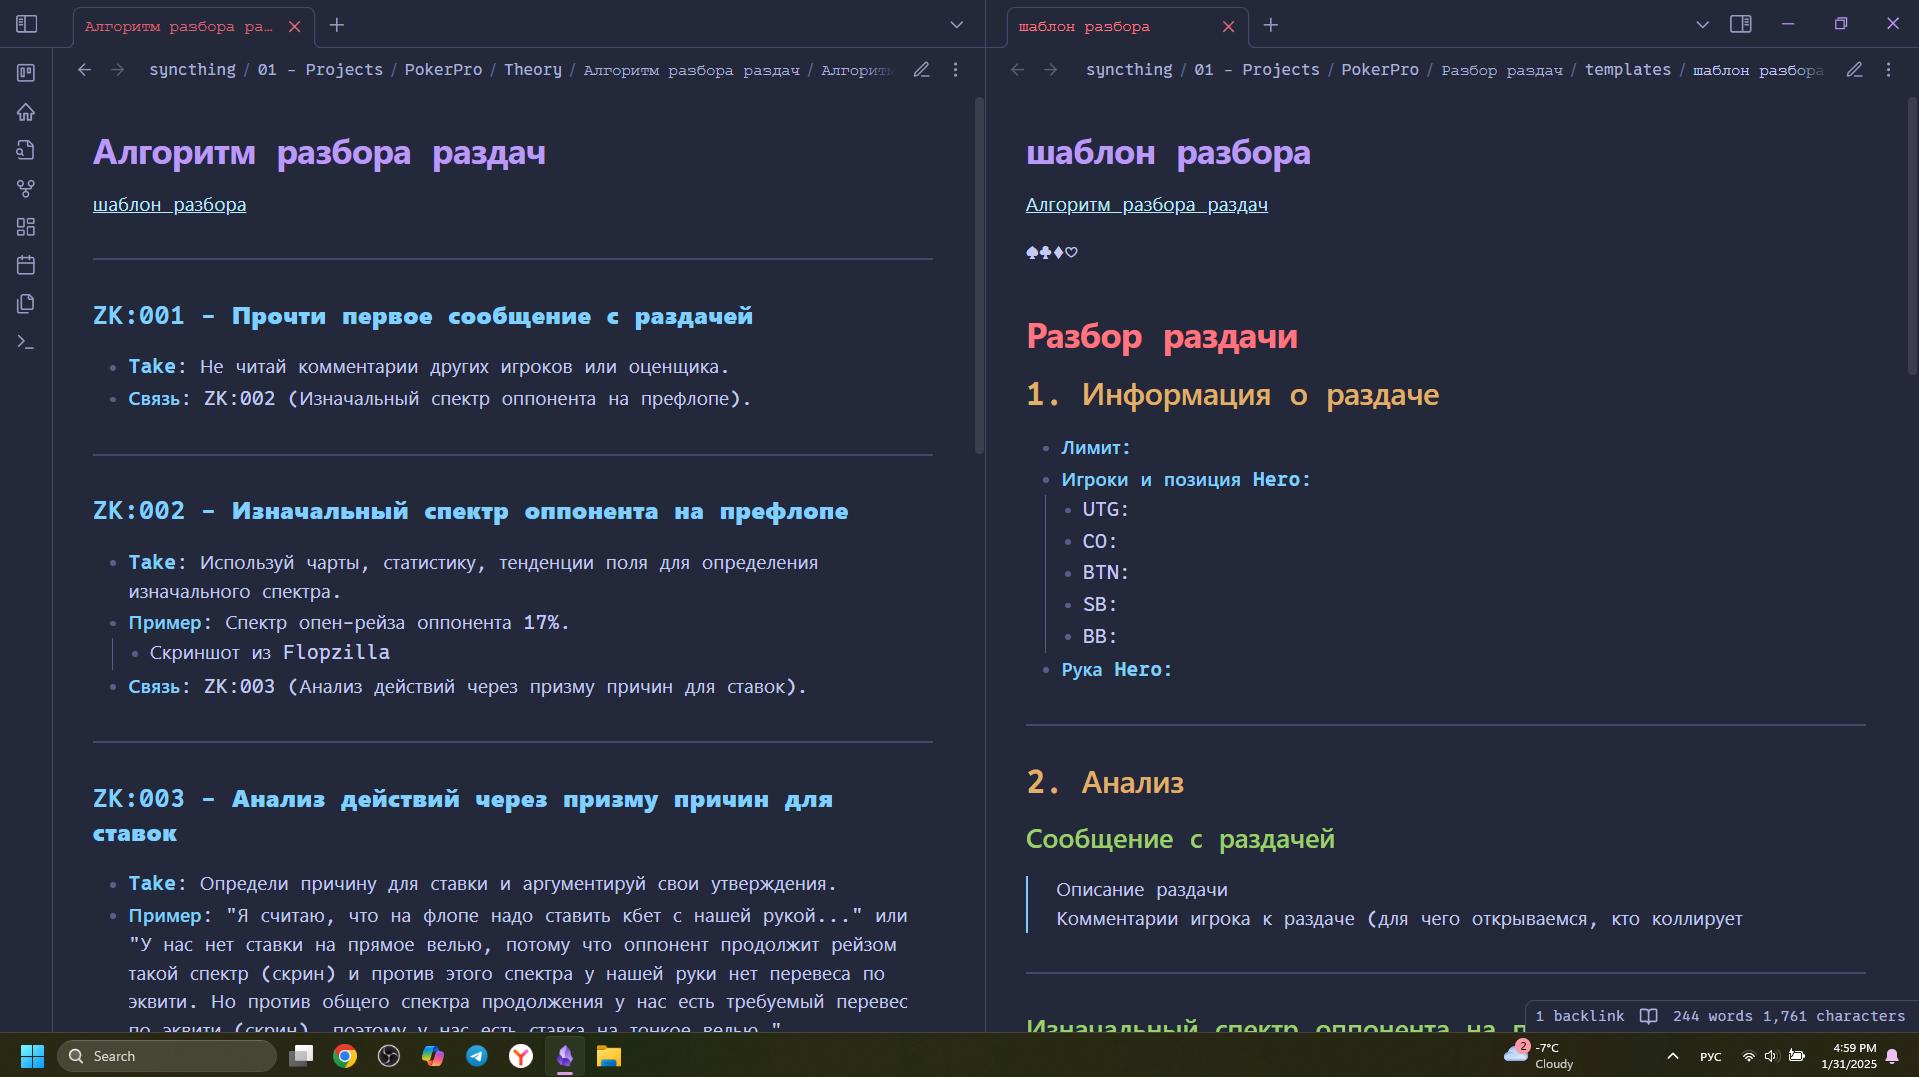Open the 1 backlink status item

(1579, 1016)
